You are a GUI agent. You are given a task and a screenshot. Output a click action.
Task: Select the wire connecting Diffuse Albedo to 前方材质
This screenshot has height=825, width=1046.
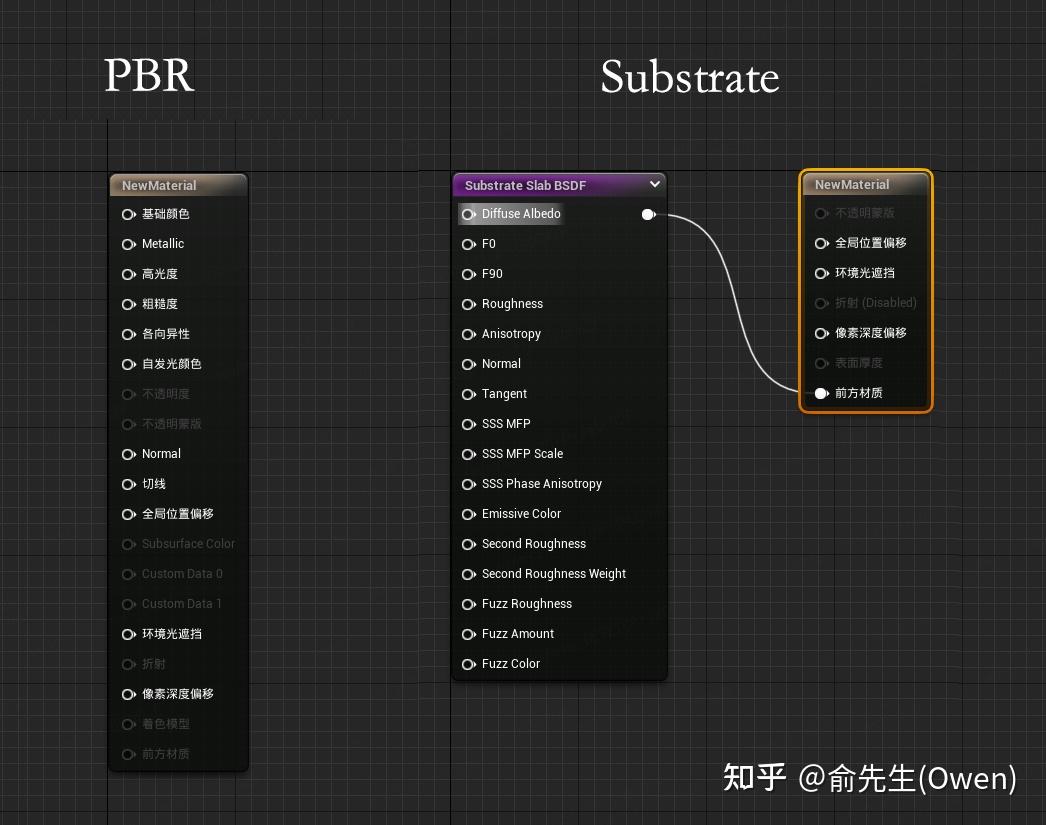(735, 300)
